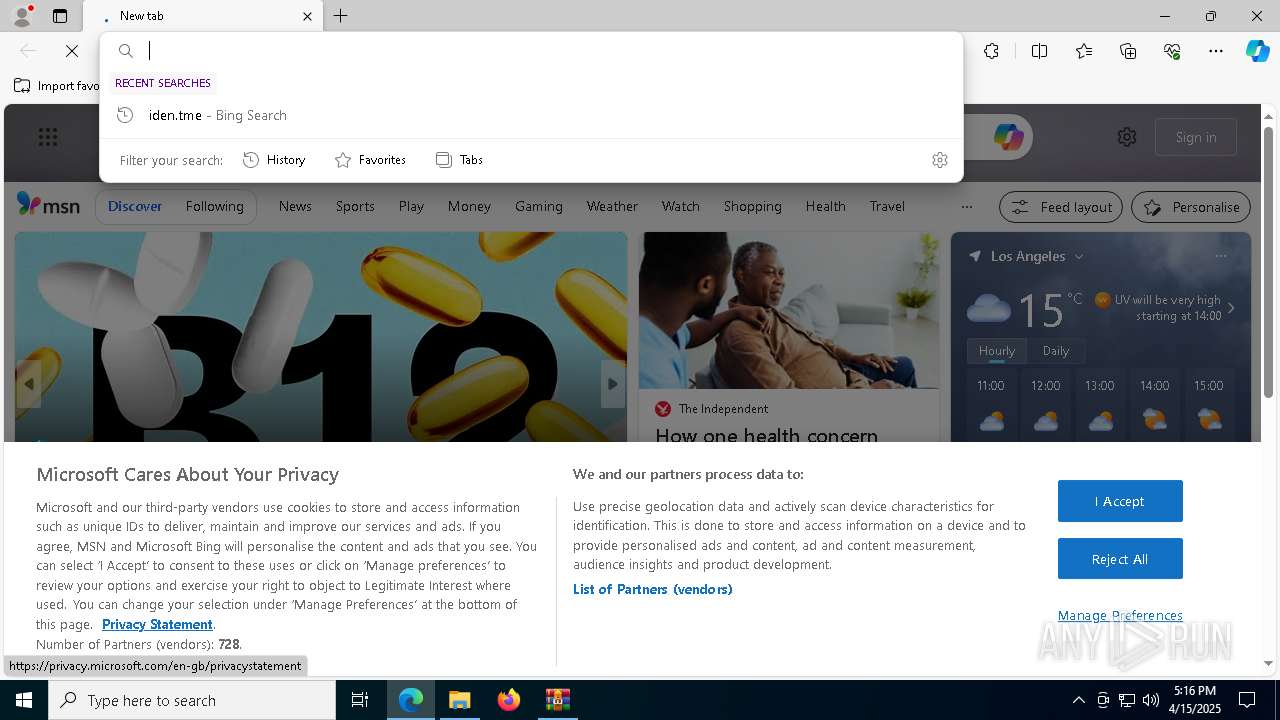The width and height of the screenshot is (1280, 720).
Task: Open the Shopping category
Action: [x=752, y=206]
